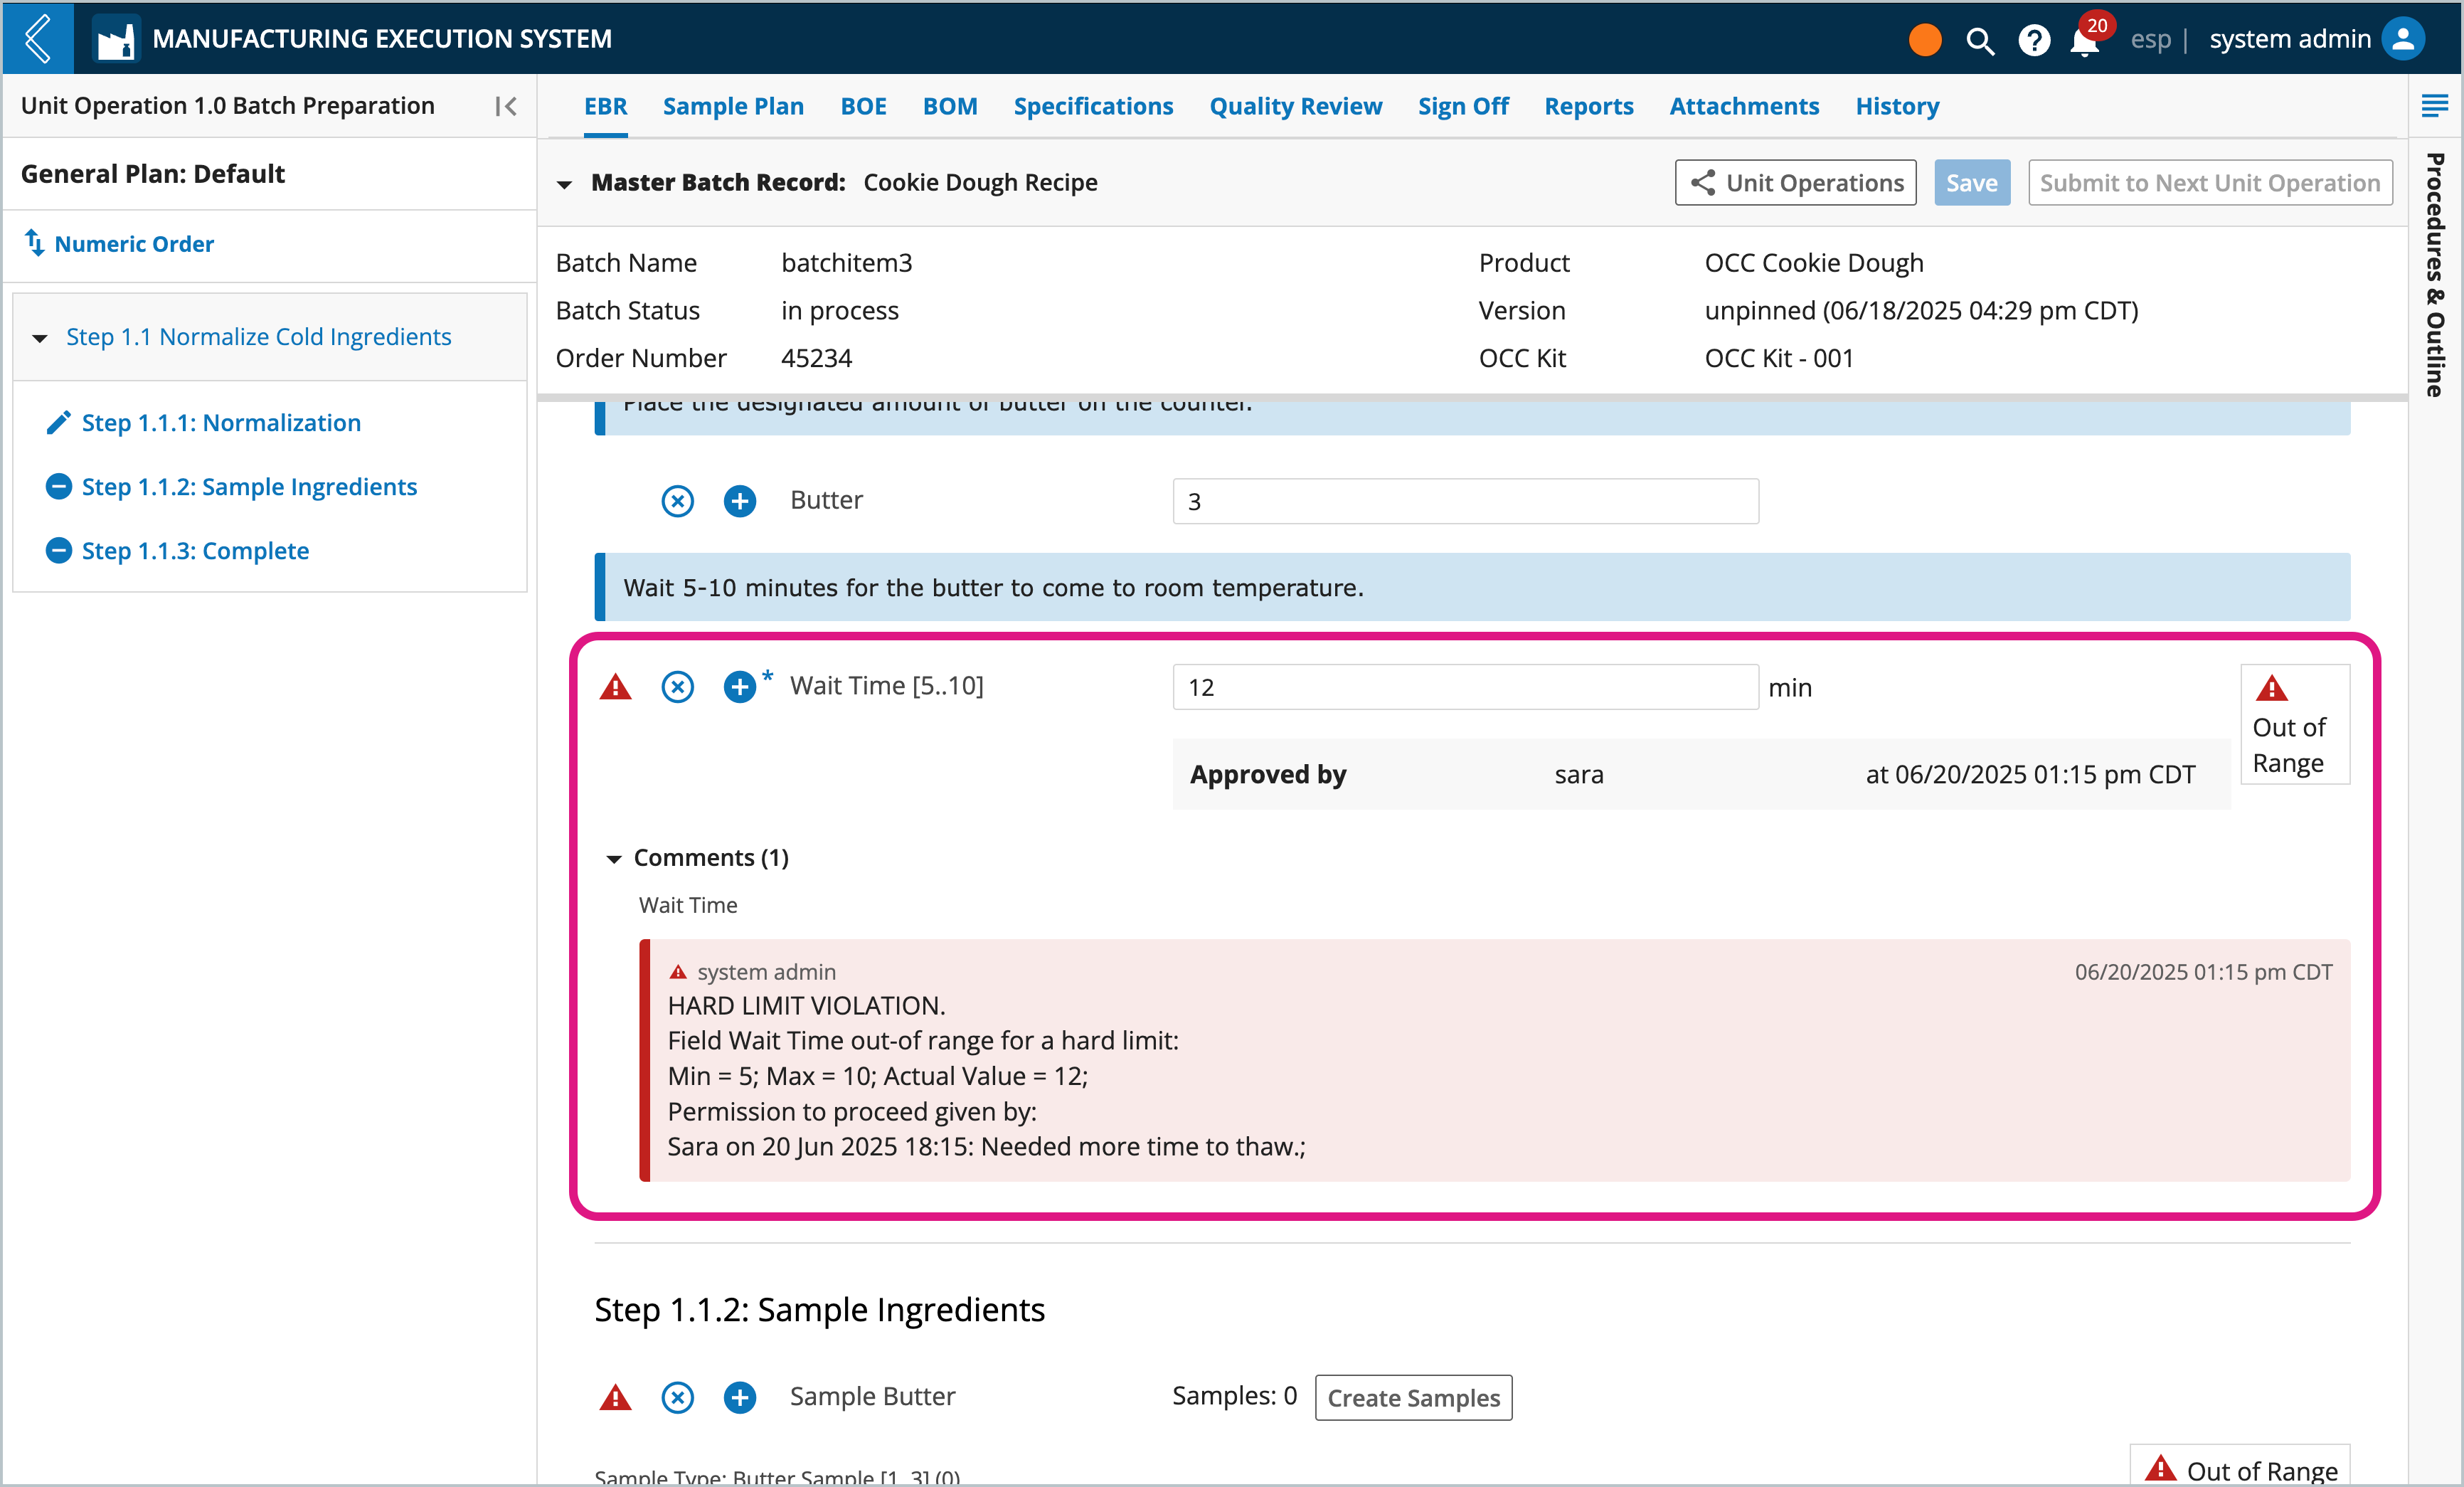Click the plus icon on Sample Butter row

pos(740,1397)
